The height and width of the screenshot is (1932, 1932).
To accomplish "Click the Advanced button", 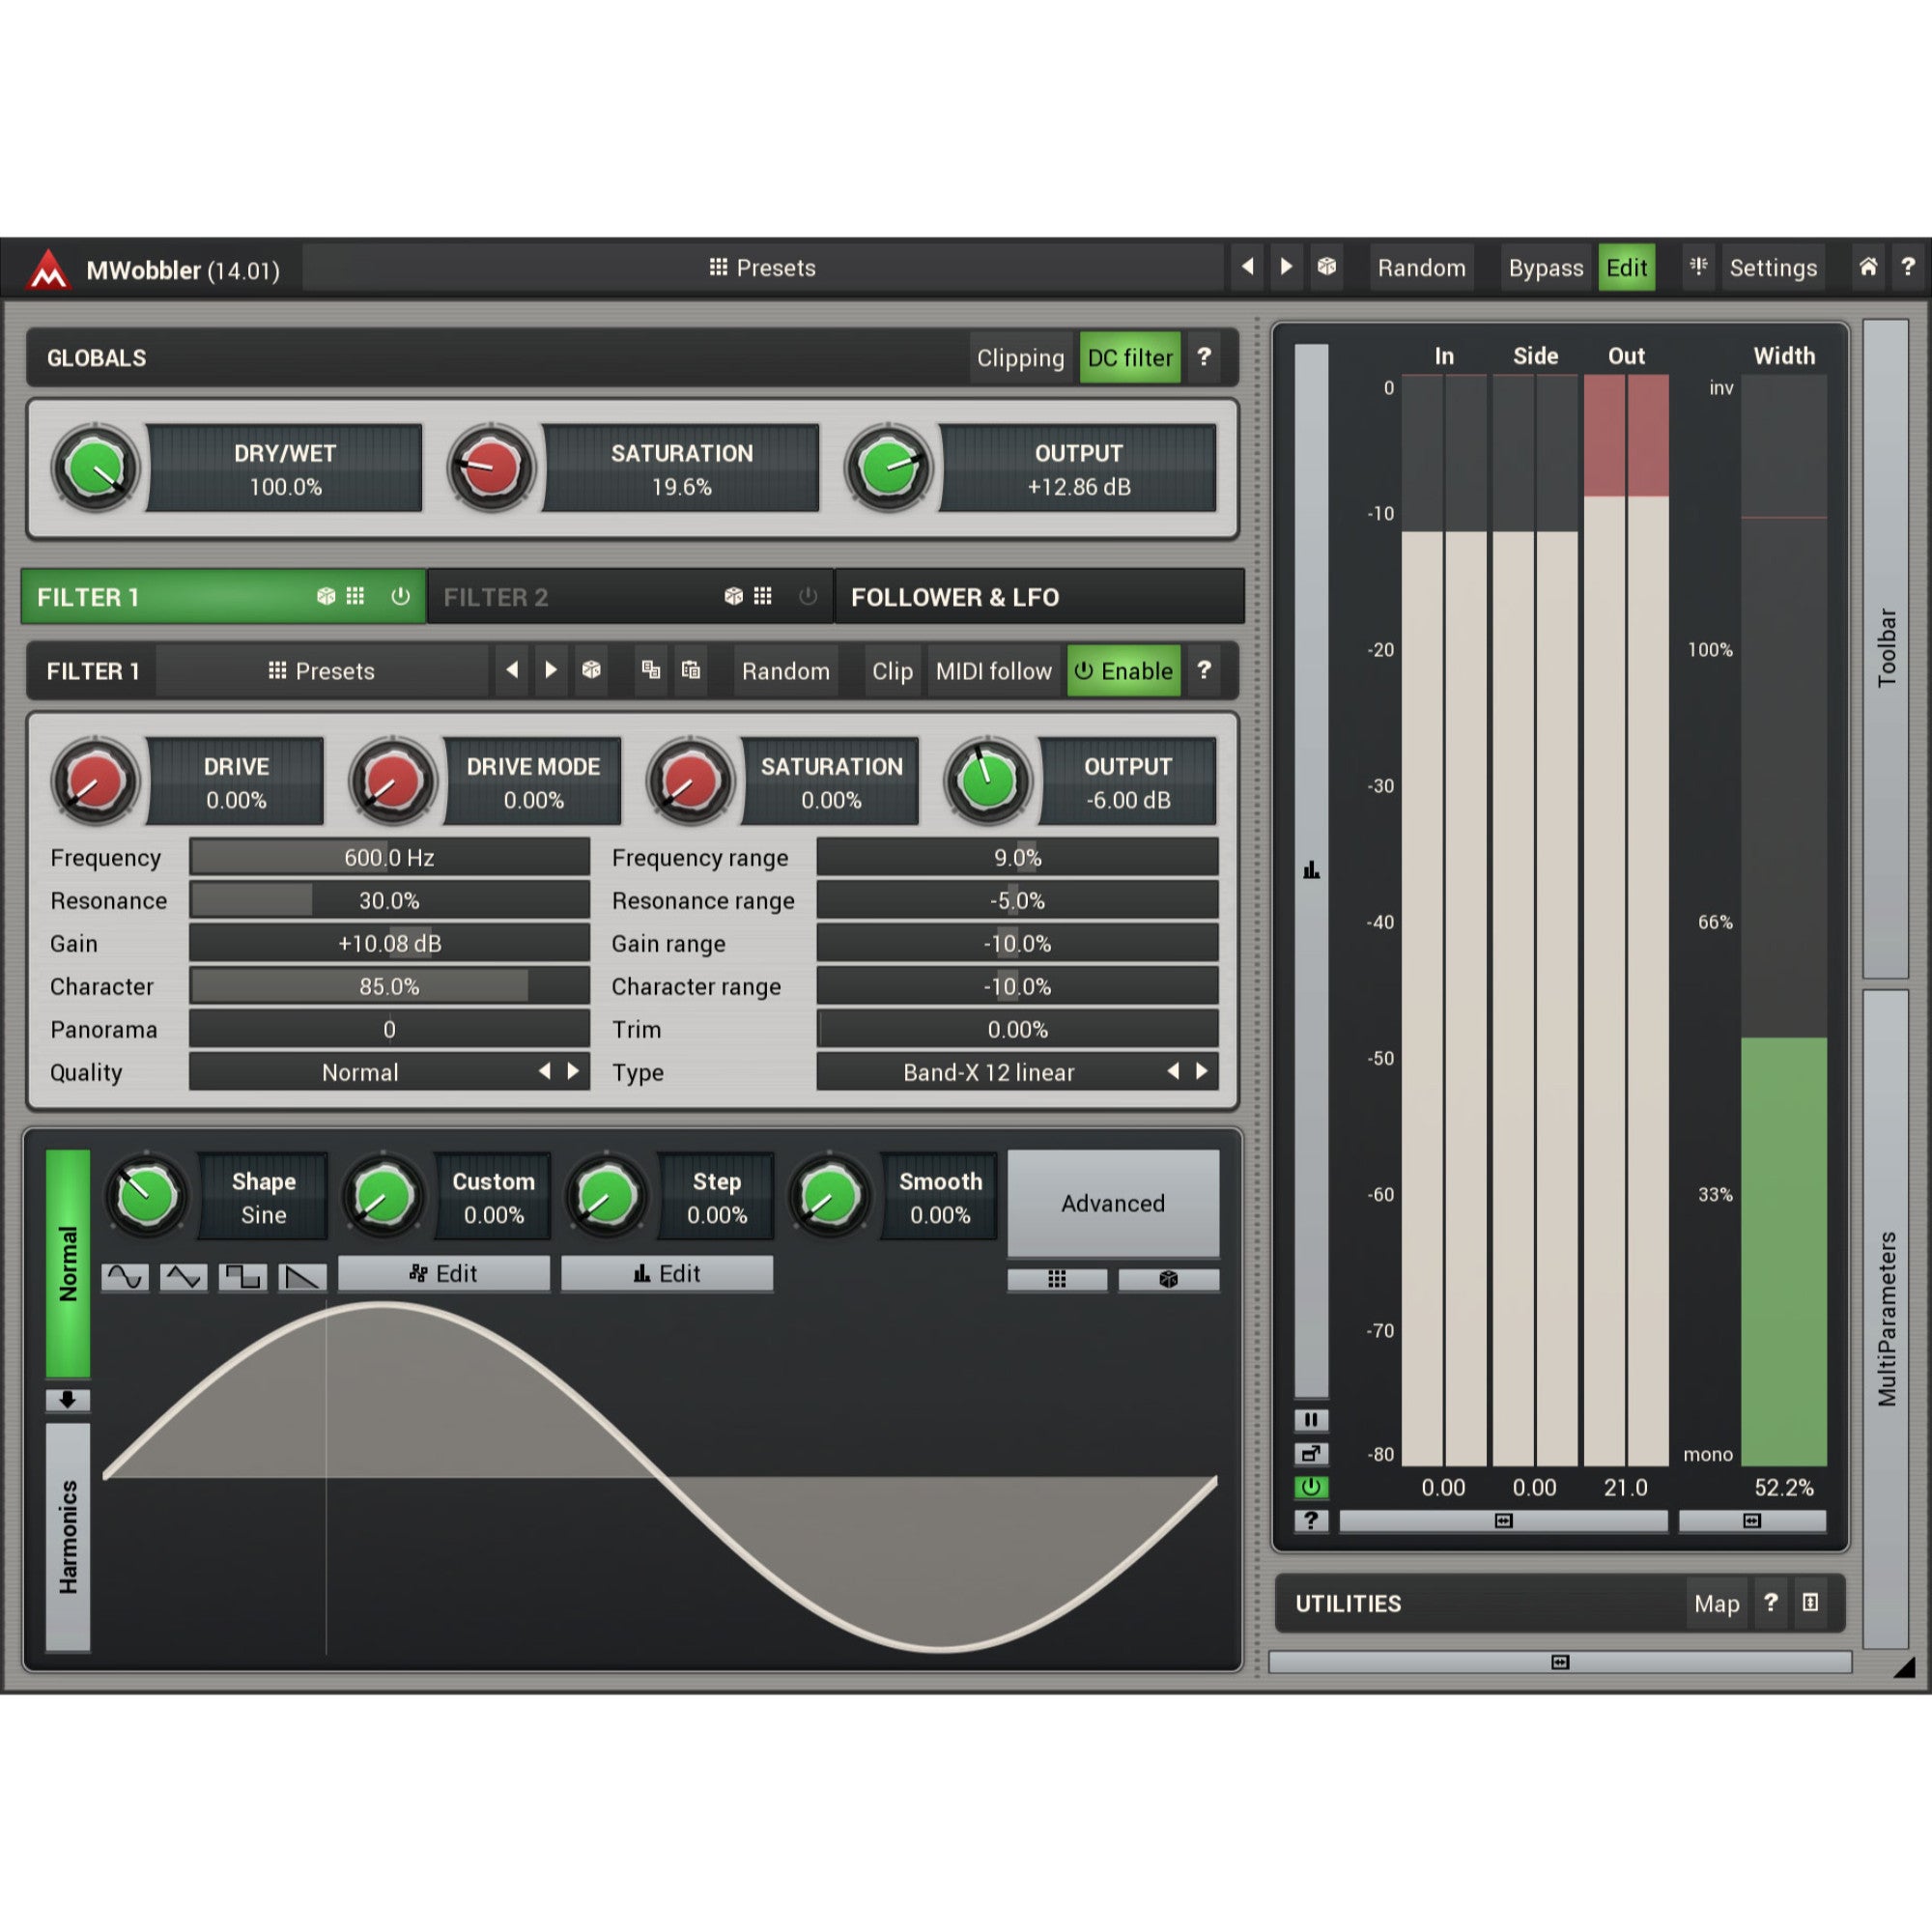I will [1113, 1203].
